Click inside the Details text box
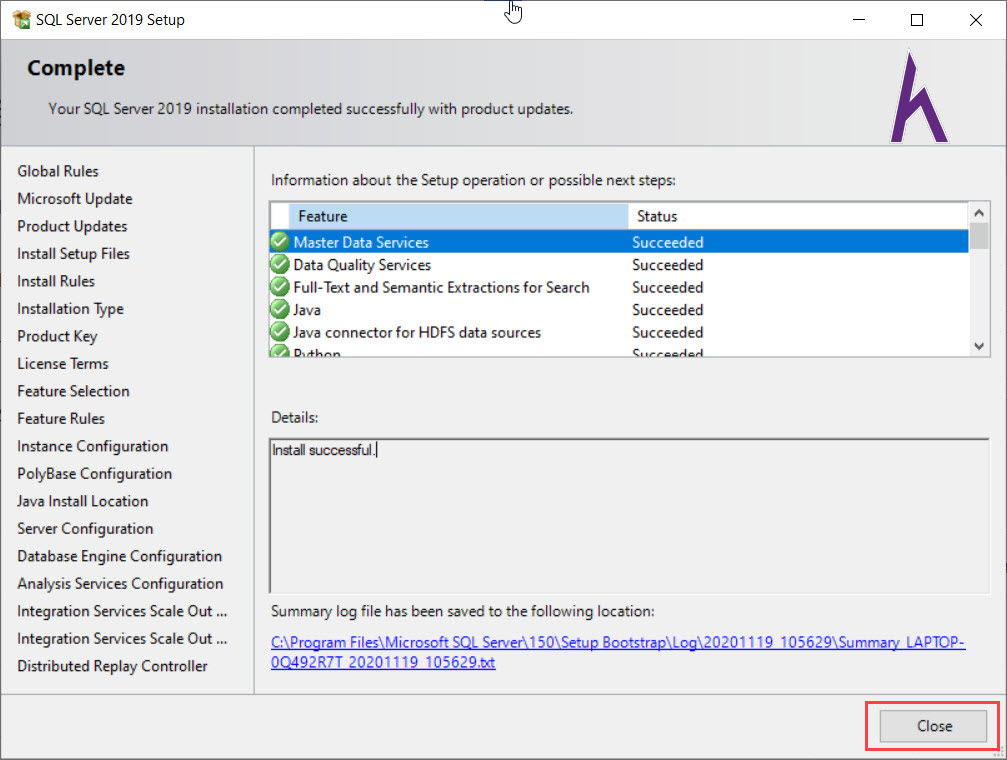Image resolution: width=1007 pixels, height=760 pixels. (629, 516)
